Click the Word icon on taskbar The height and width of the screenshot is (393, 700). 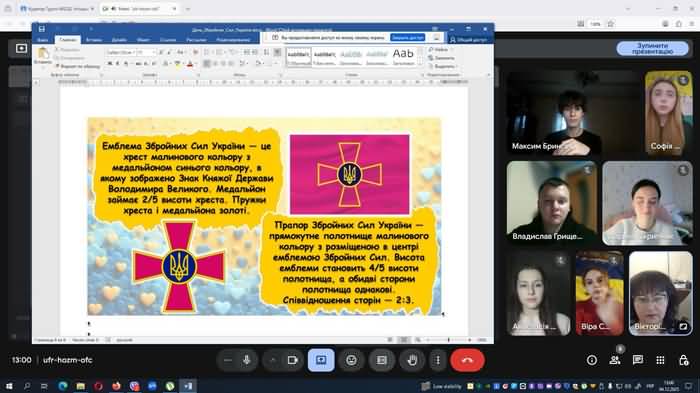(x=188, y=386)
